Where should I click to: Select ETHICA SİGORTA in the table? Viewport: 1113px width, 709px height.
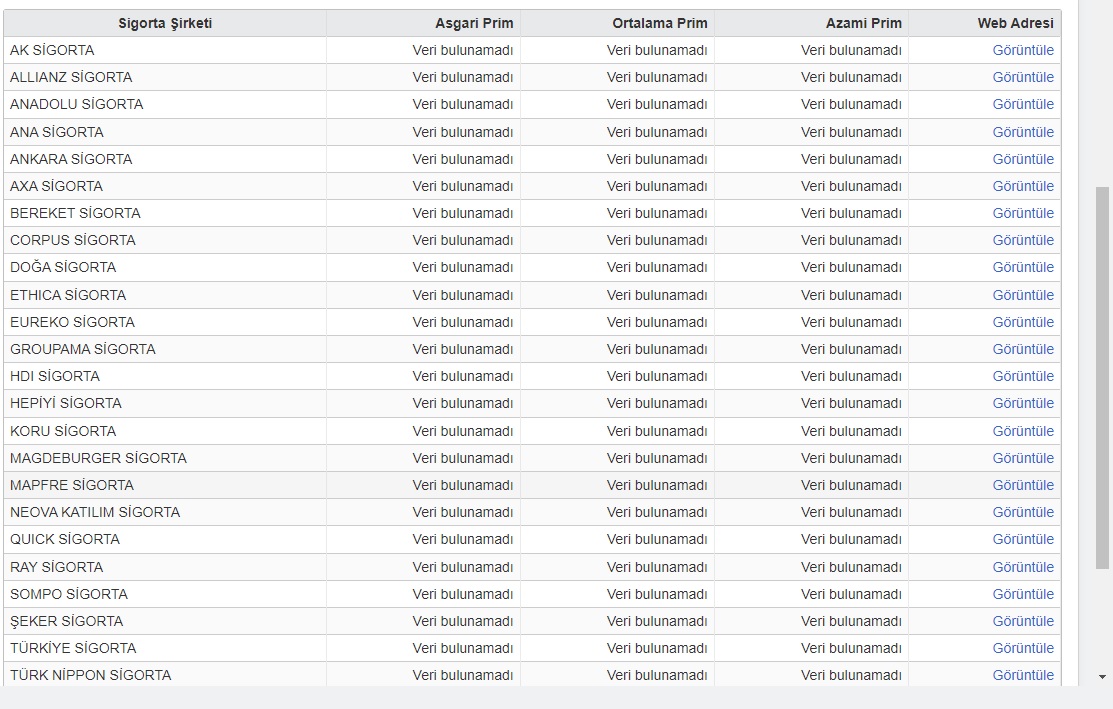68,295
